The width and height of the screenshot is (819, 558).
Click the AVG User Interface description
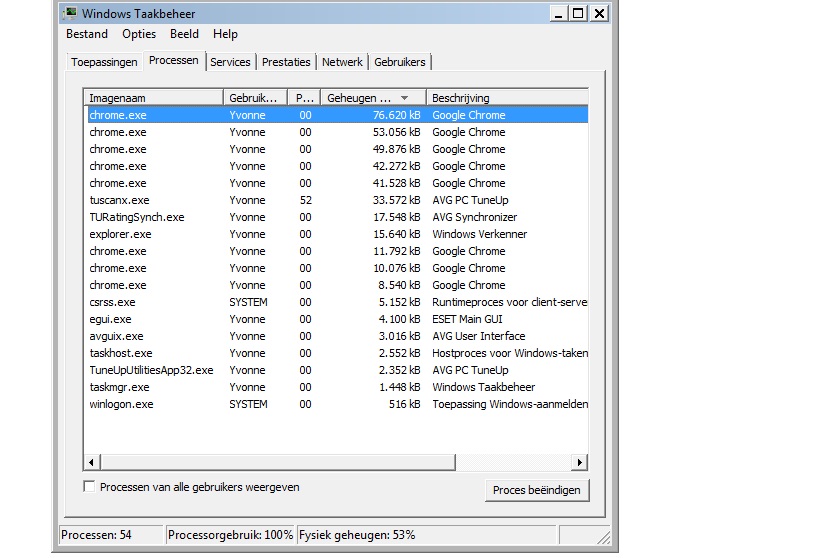(478, 336)
